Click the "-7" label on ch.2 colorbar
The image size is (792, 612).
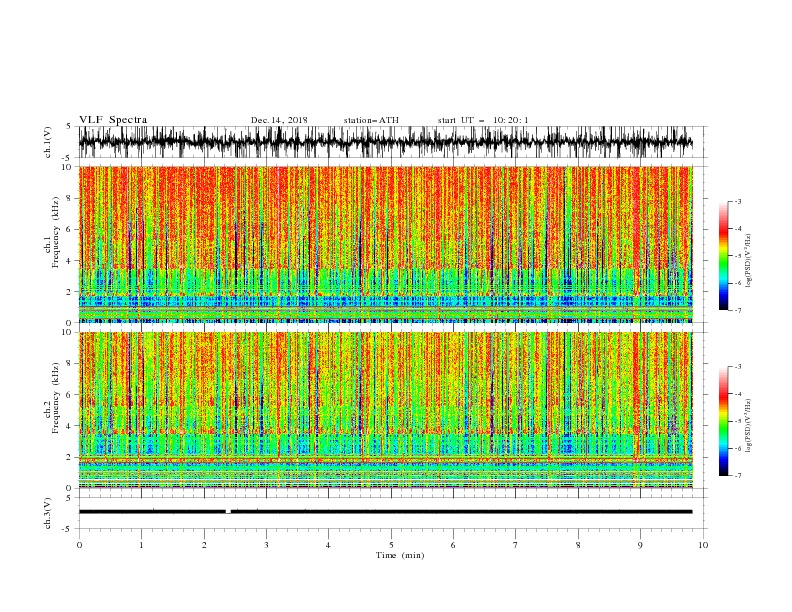coord(737,475)
